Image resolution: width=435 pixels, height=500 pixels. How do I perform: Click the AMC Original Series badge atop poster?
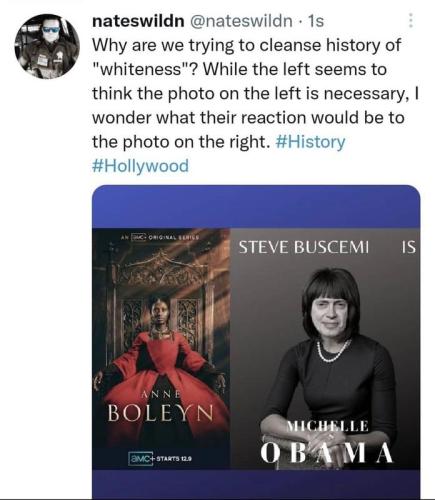point(160,237)
